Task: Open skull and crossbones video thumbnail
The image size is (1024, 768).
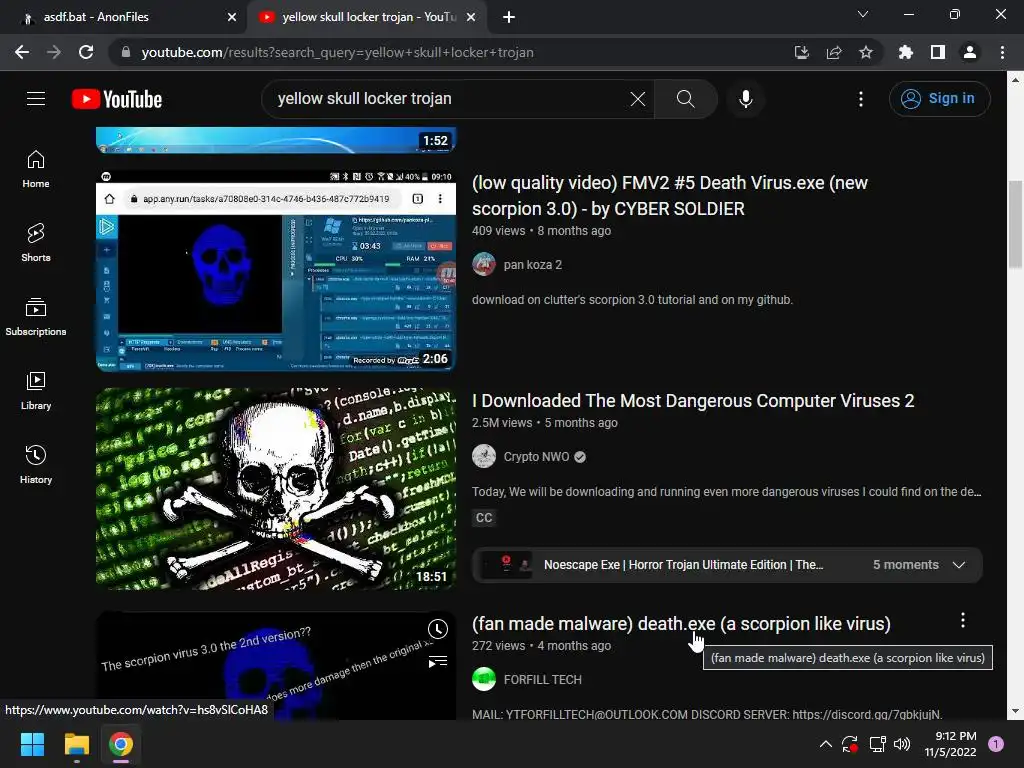Action: pos(276,488)
